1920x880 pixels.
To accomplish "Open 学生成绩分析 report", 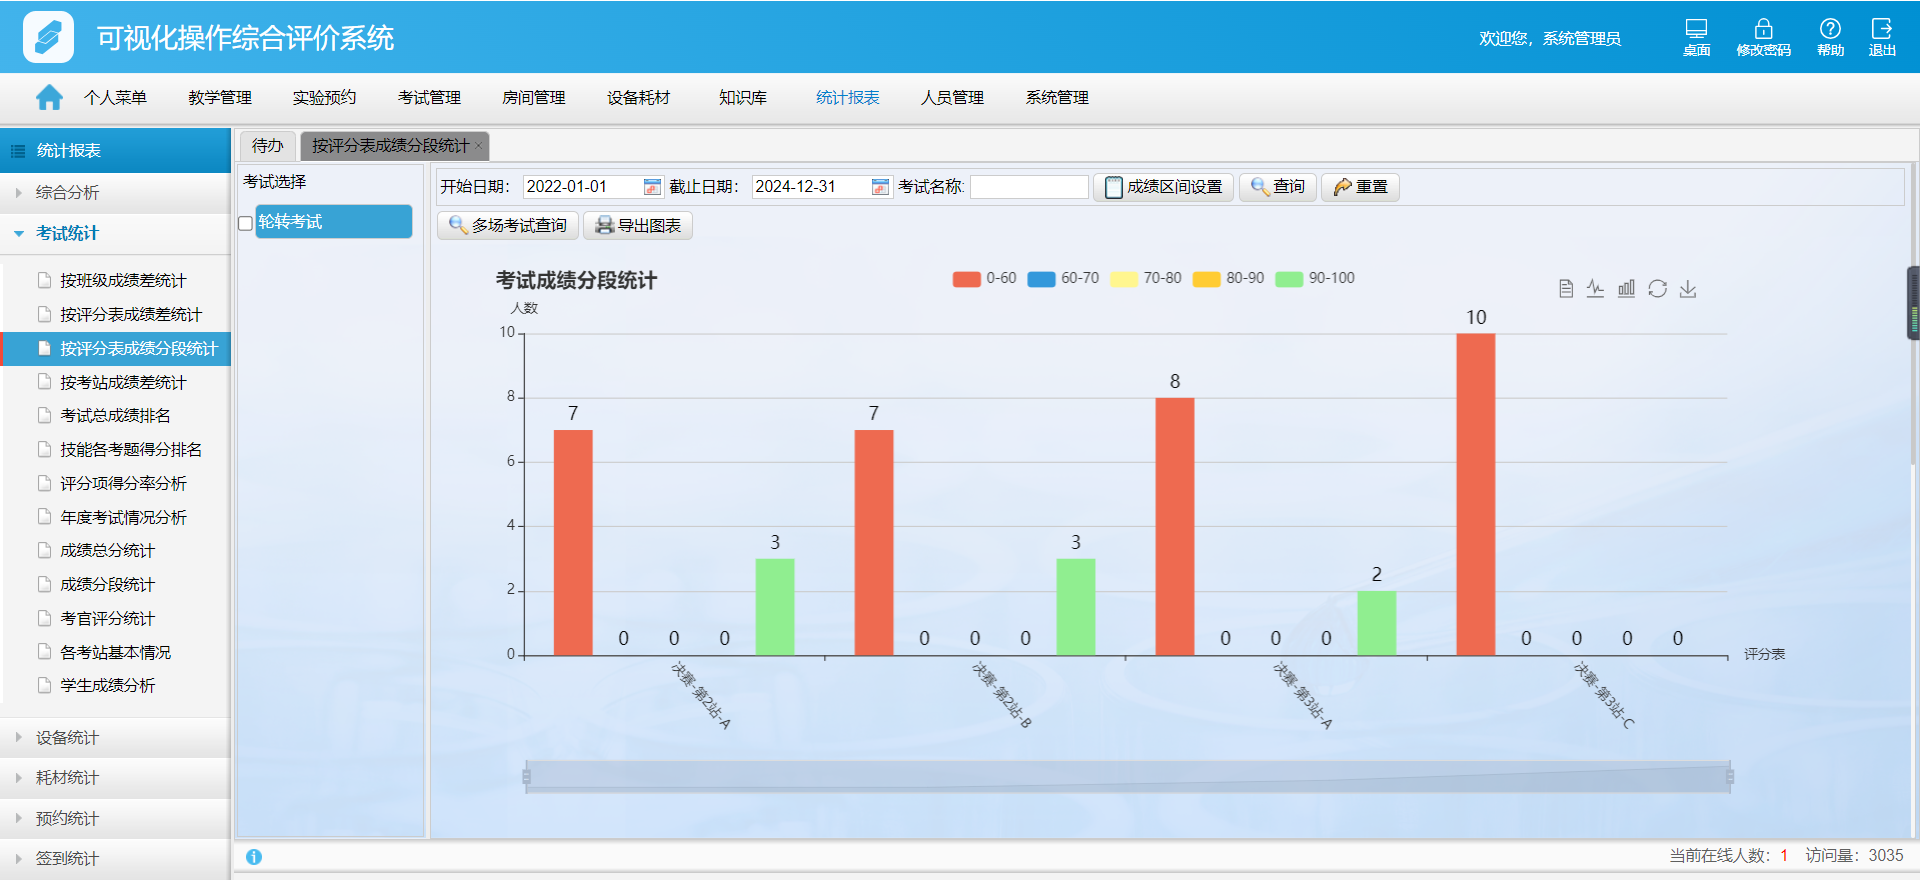I will click(107, 686).
